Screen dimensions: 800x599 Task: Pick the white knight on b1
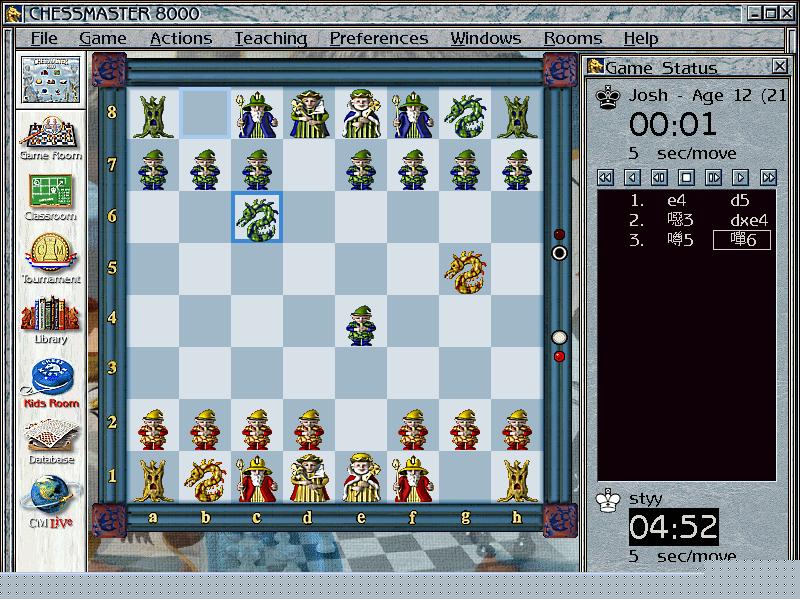(x=205, y=480)
